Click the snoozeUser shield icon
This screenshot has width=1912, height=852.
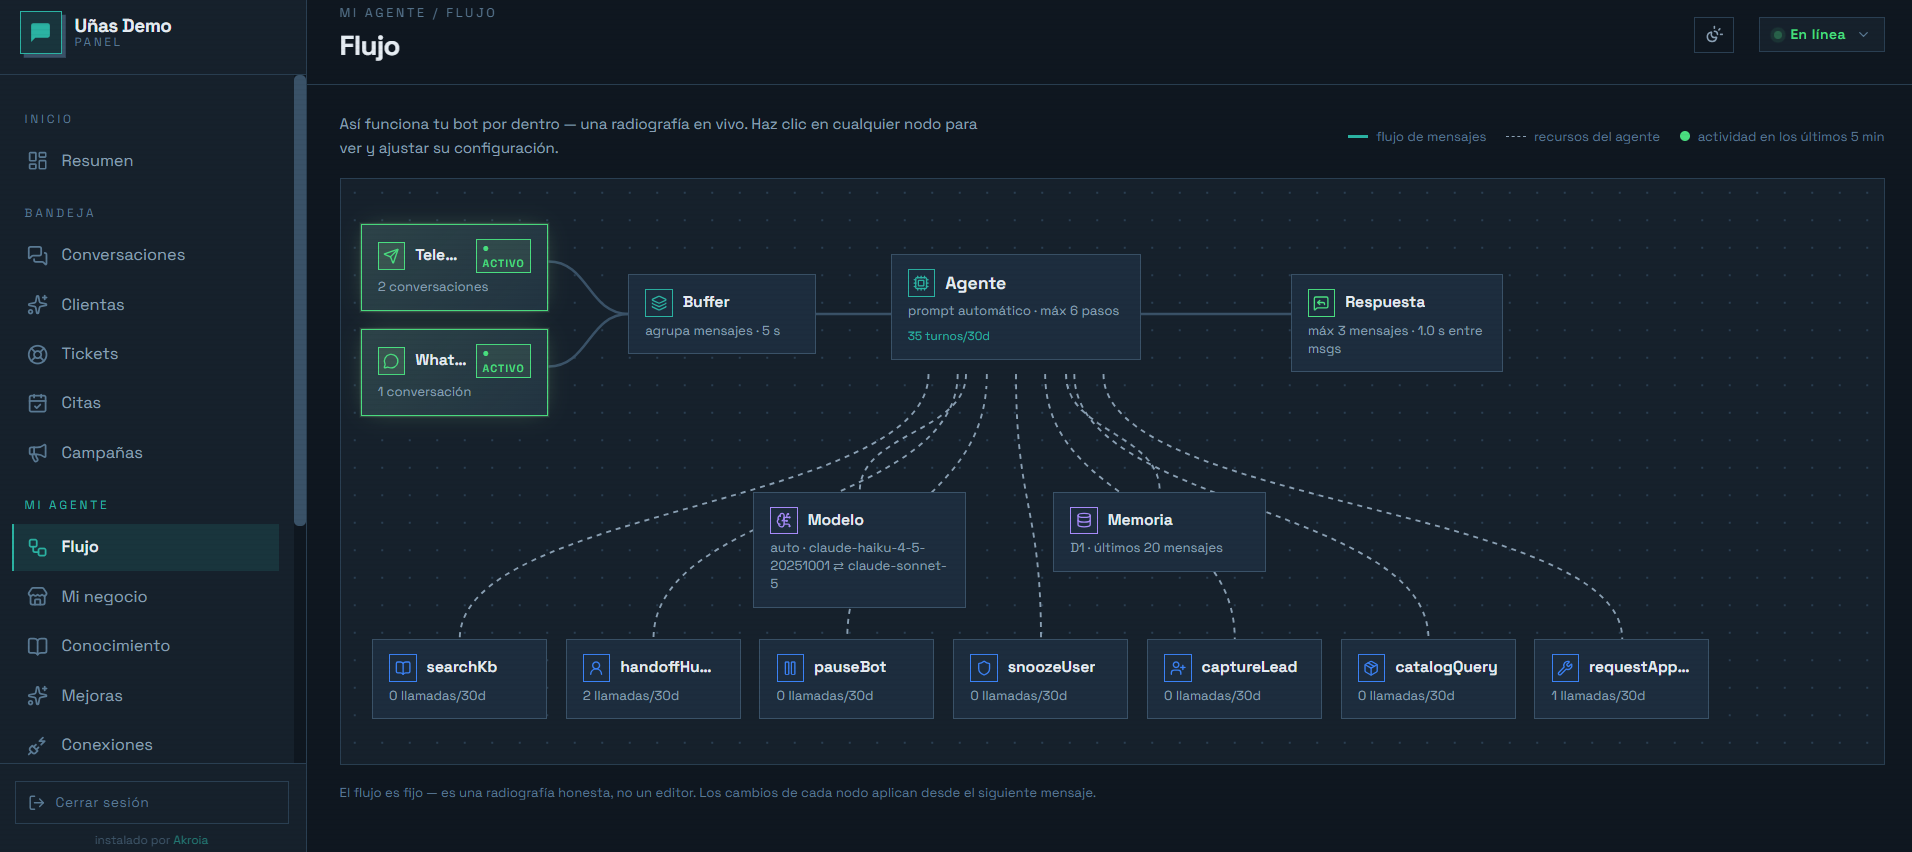pyautogui.click(x=984, y=667)
